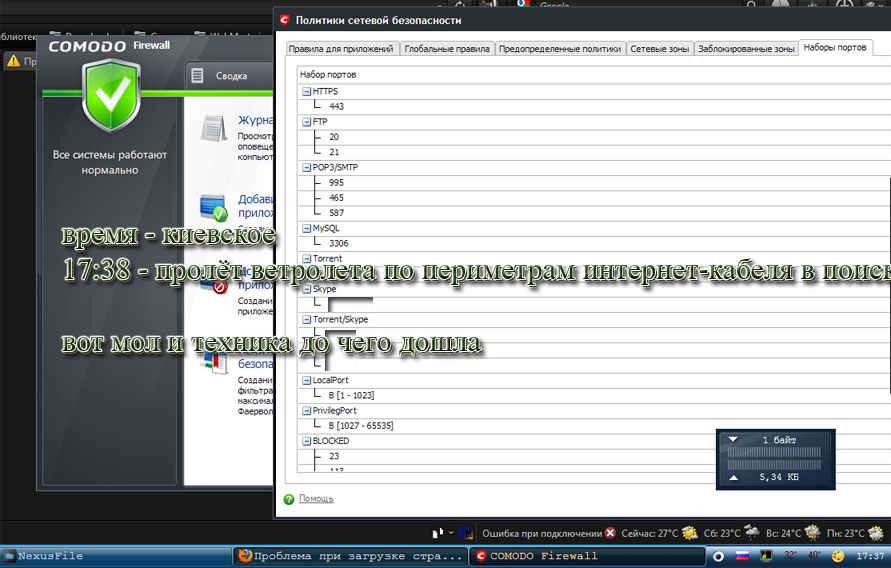Click the Пн 23°C weather icon
This screenshot has width=891, height=568.
click(x=876, y=533)
